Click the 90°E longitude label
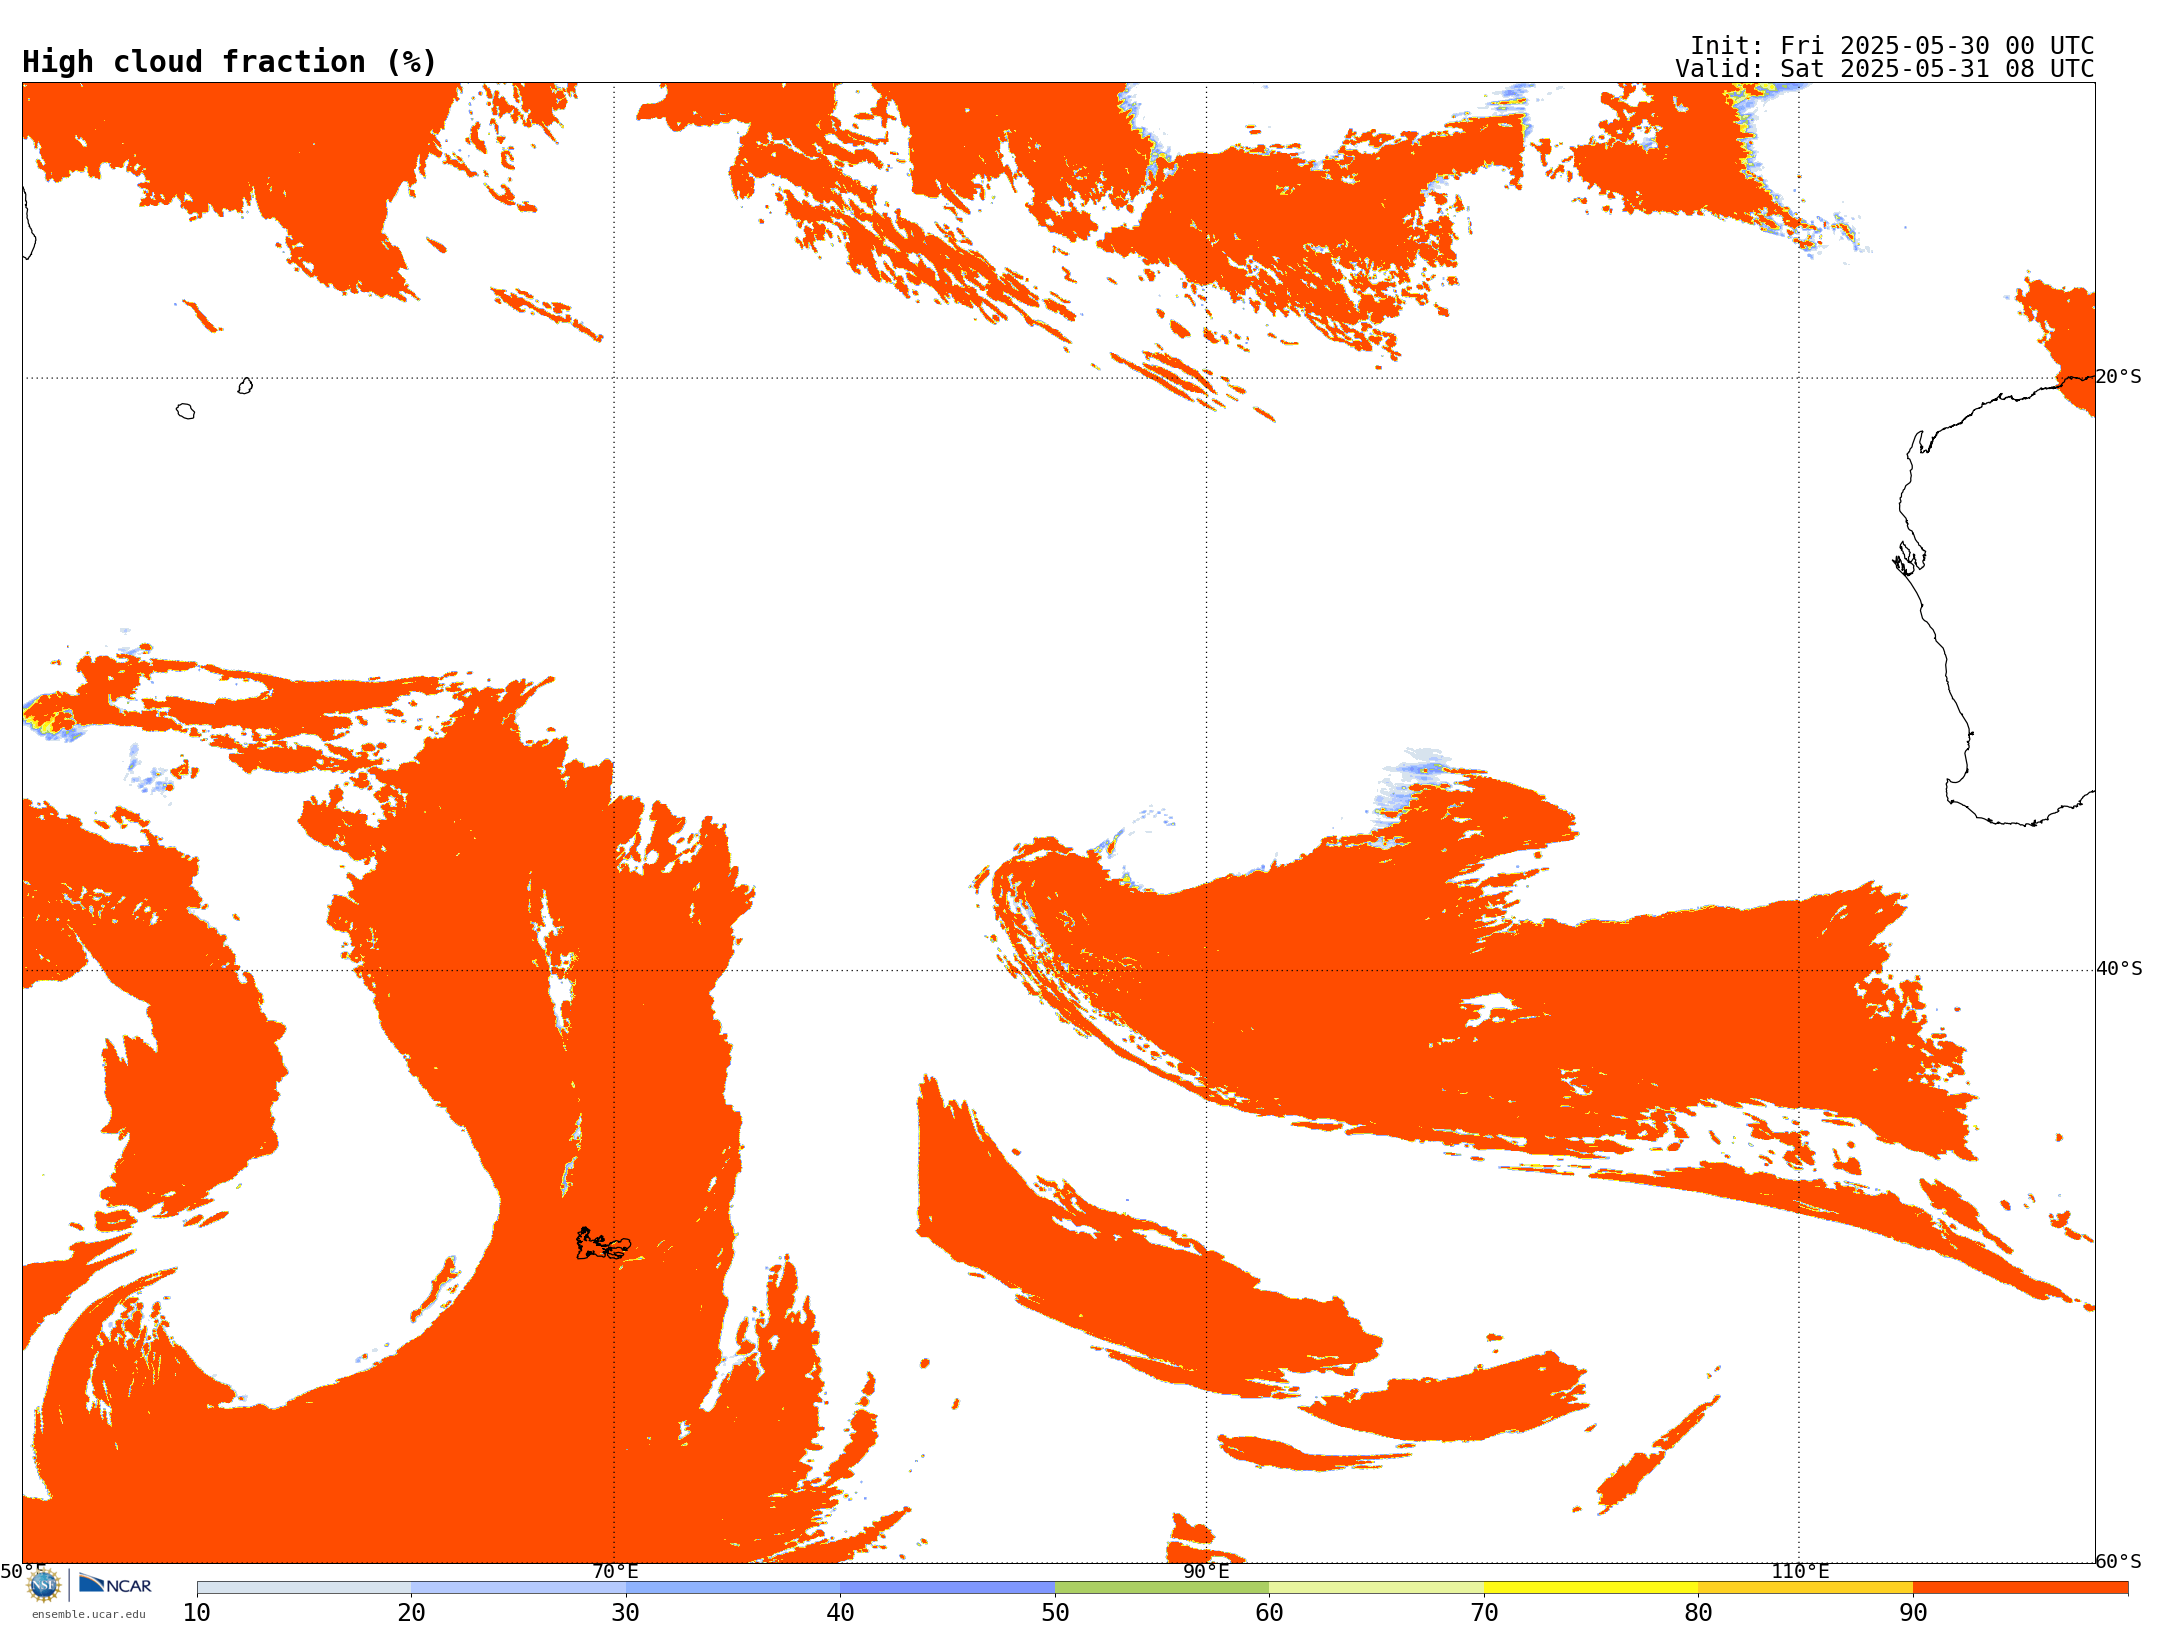The height and width of the screenshot is (1626, 2160). click(x=1206, y=1571)
